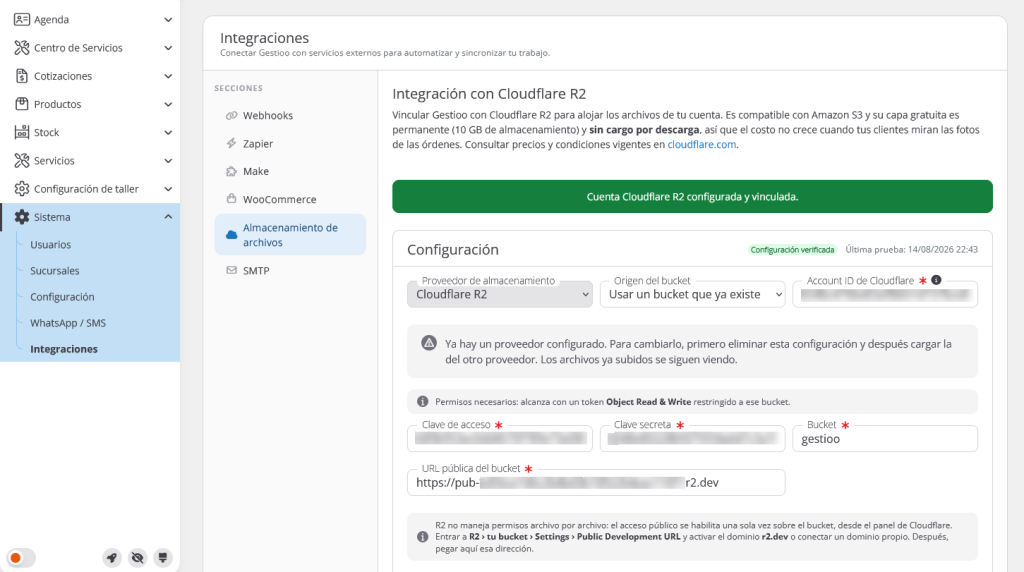Click the Integración con Cloudflare R2 heading

[x=489, y=93]
